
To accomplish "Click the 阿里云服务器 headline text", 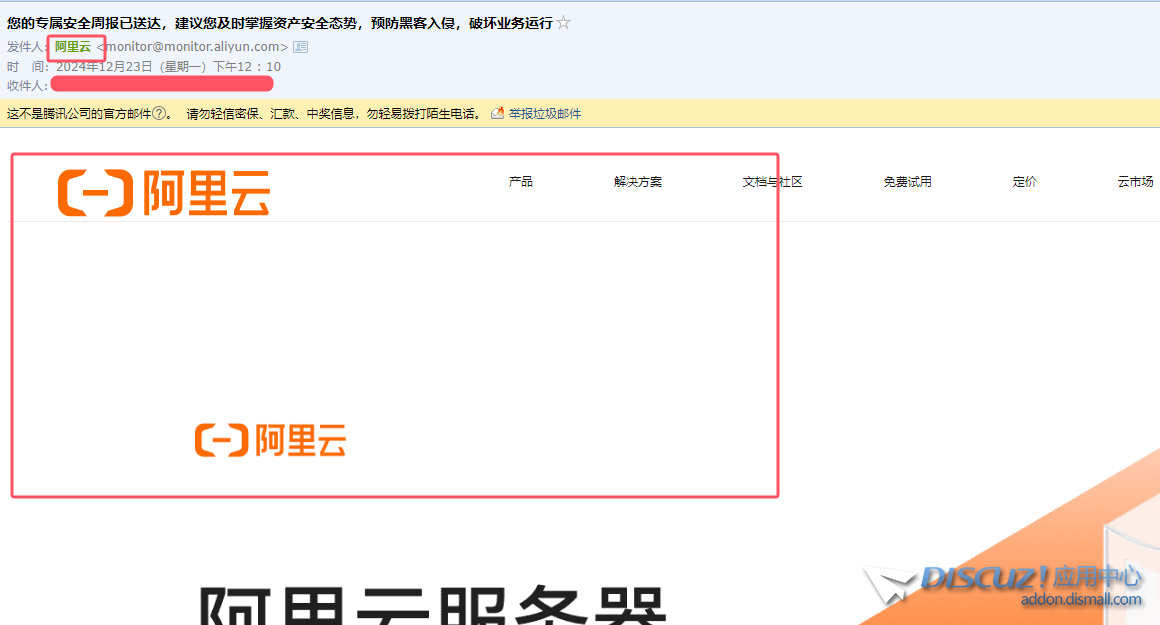I will click(433, 605).
